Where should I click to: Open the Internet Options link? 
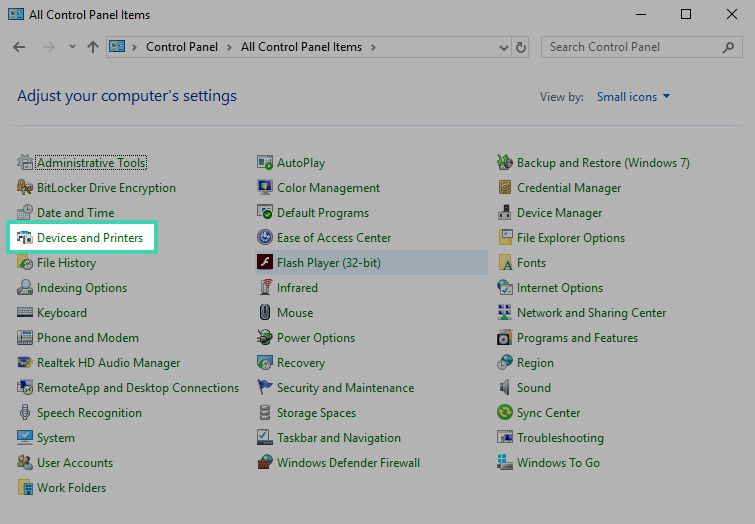560,288
